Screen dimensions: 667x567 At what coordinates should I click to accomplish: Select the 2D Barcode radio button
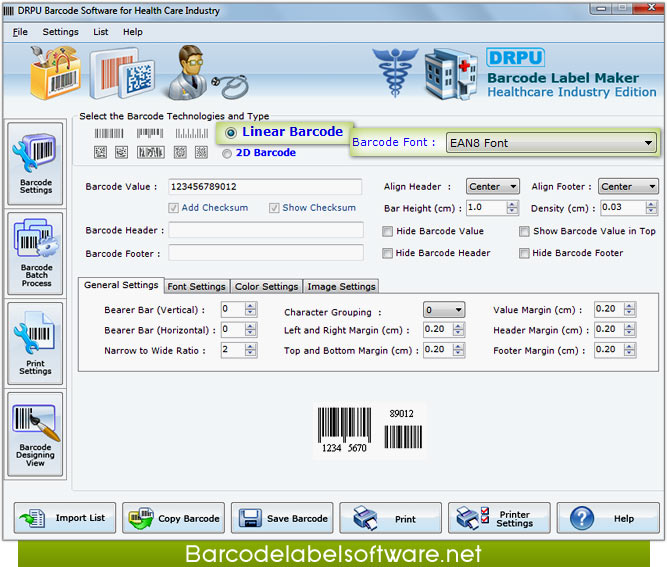(227, 154)
